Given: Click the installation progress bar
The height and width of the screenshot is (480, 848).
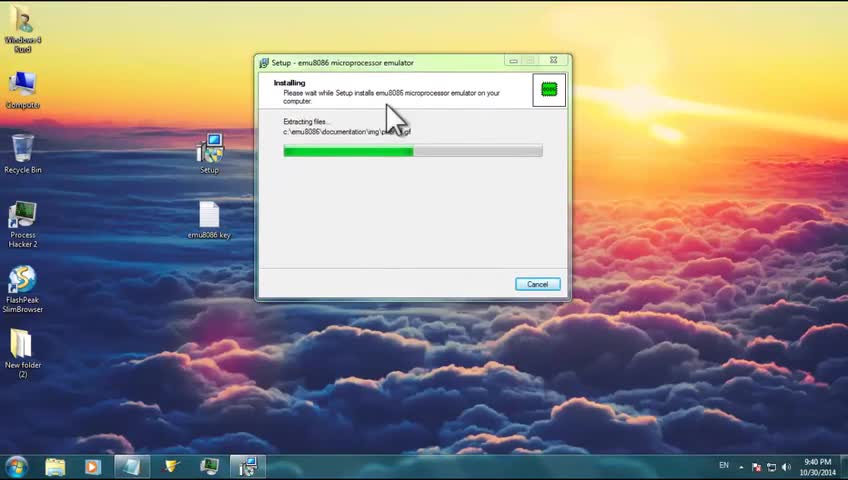Looking at the screenshot, I should click(413, 151).
